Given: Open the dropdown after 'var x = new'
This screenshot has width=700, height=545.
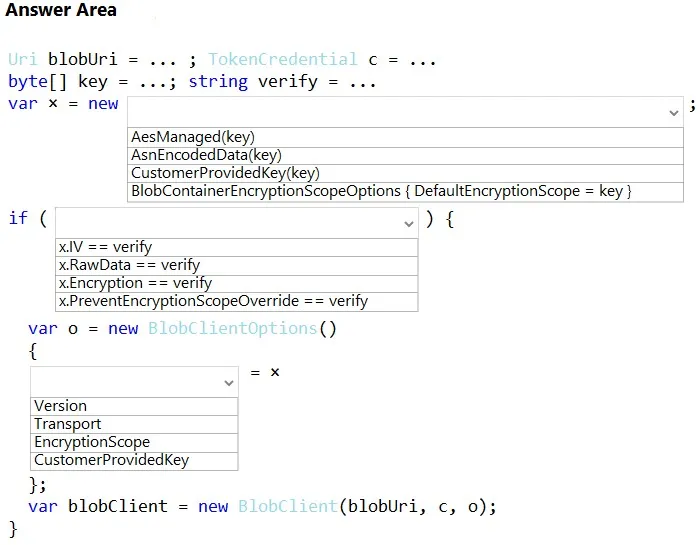Looking at the screenshot, I should [x=405, y=112].
